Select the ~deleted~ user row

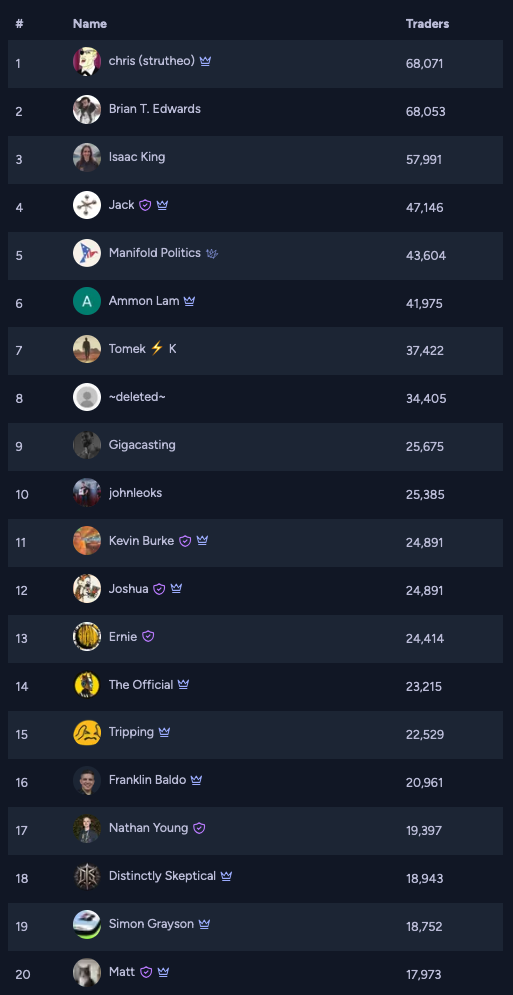[255, 399]
